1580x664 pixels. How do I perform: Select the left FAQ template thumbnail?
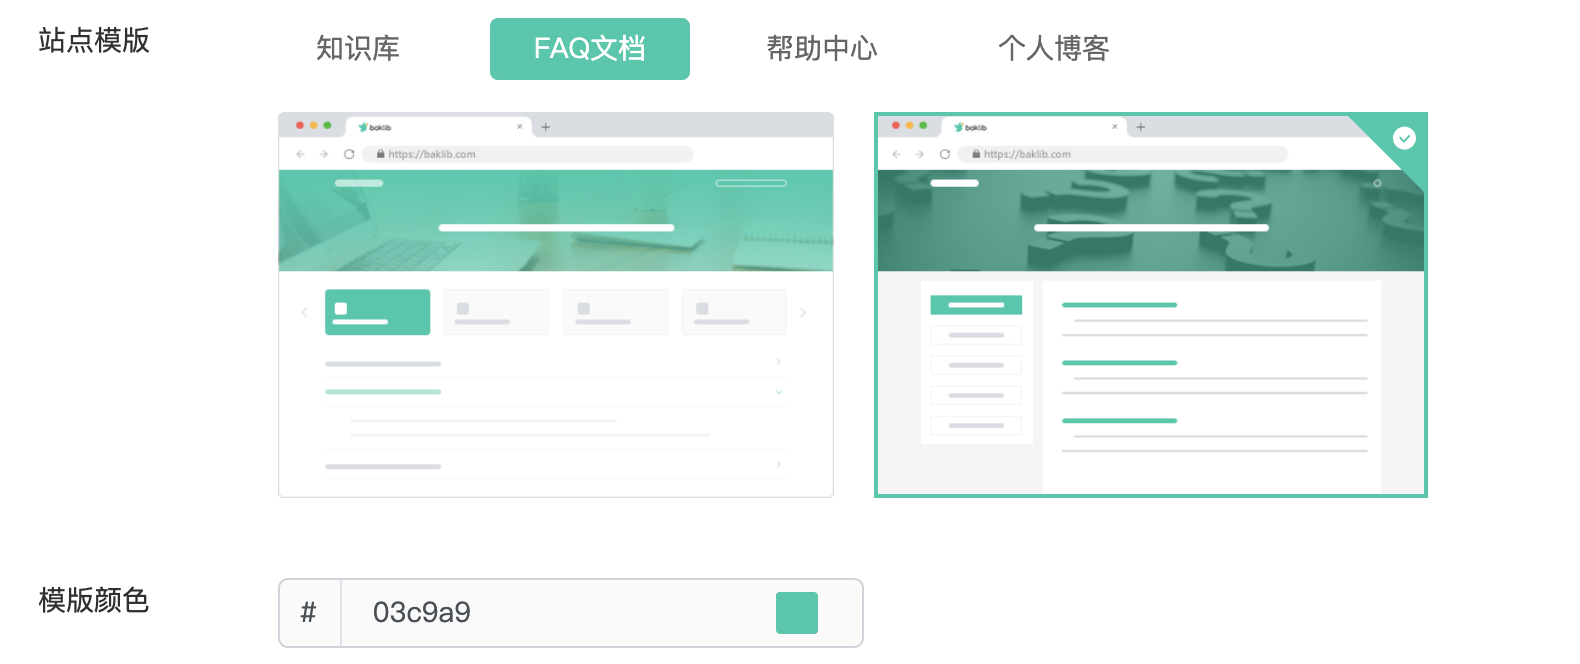(x=556, y=305)
